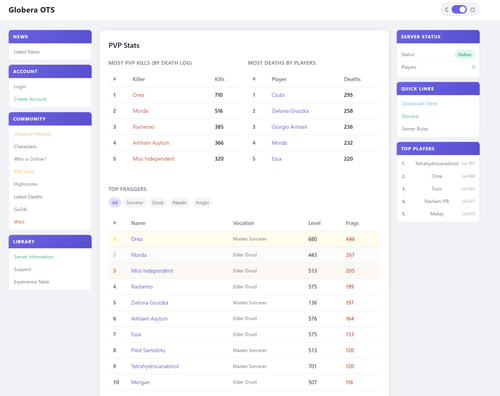The height and width of the screenshot is (396, 500).
Task: Open killer Rashemo in kills table
Action: click(x=143, y=127)
